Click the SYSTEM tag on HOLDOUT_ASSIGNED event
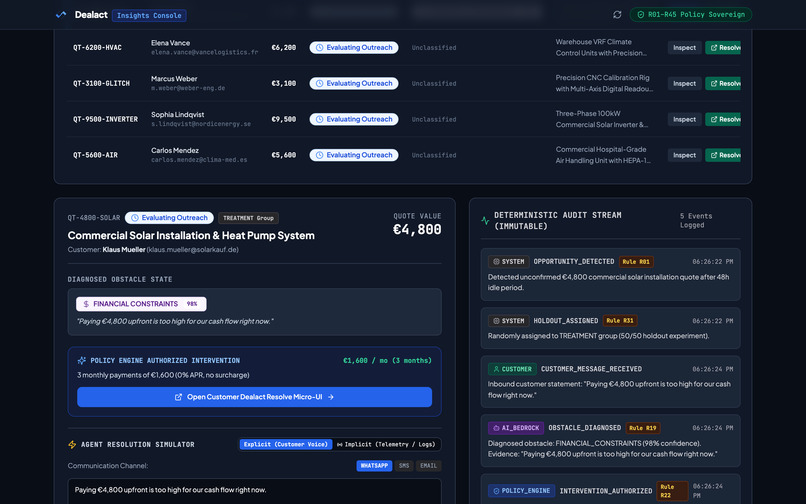 point(508,321)
